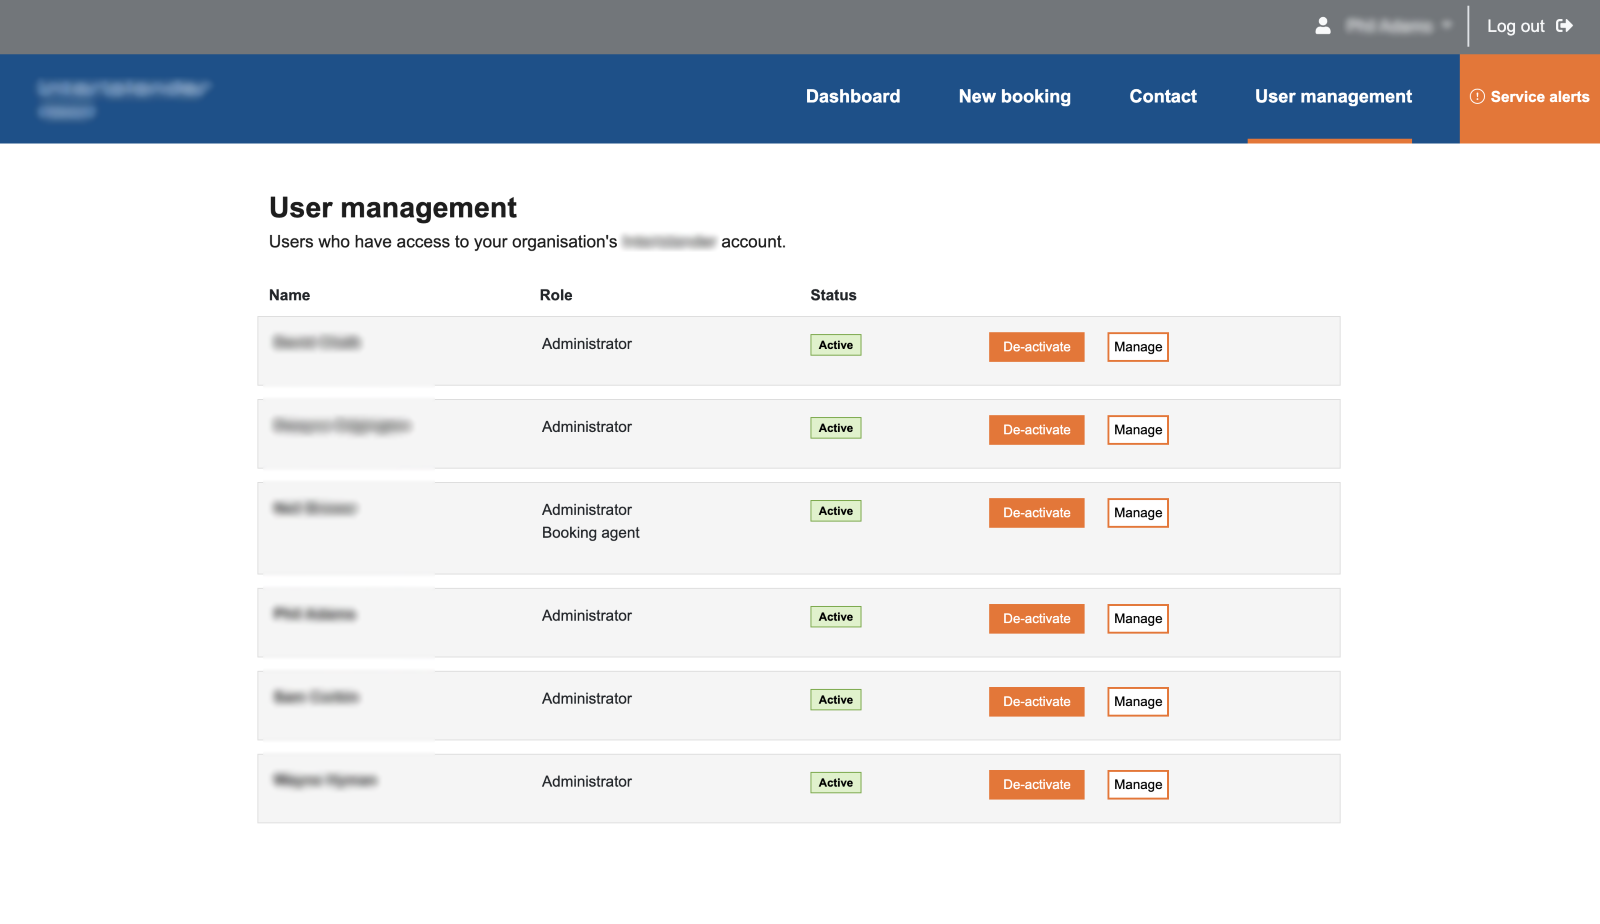The height and width of the screenshot is (924, 1600).
Task: Open the New booking page
Action: click(x=1014, y=96)
